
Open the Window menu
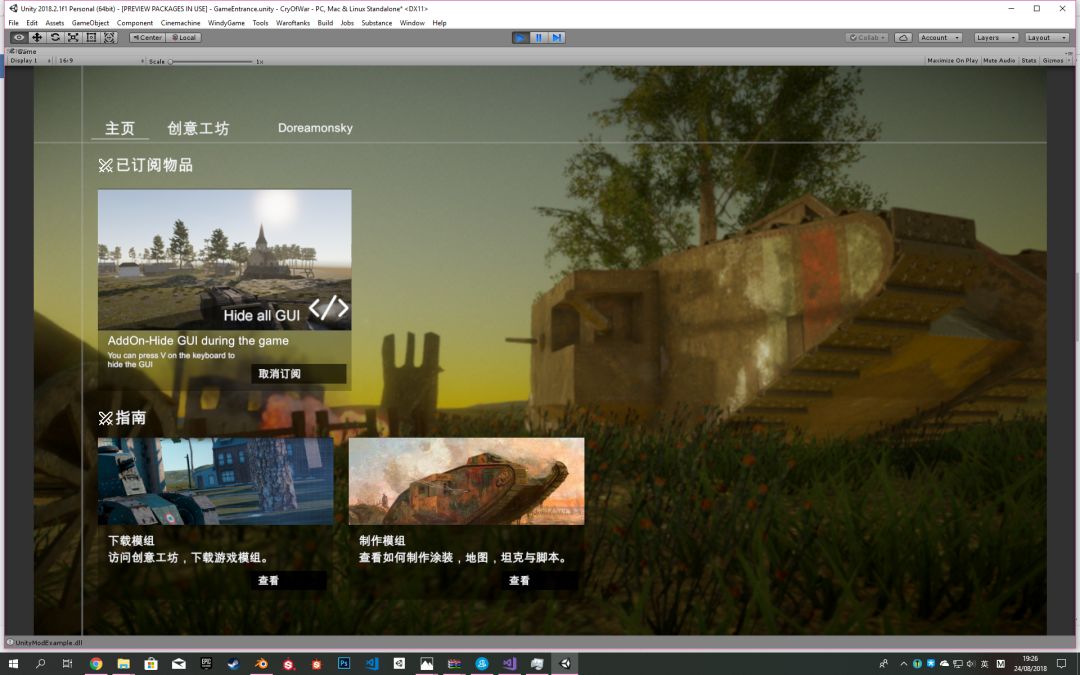click(x=412, y=23)
